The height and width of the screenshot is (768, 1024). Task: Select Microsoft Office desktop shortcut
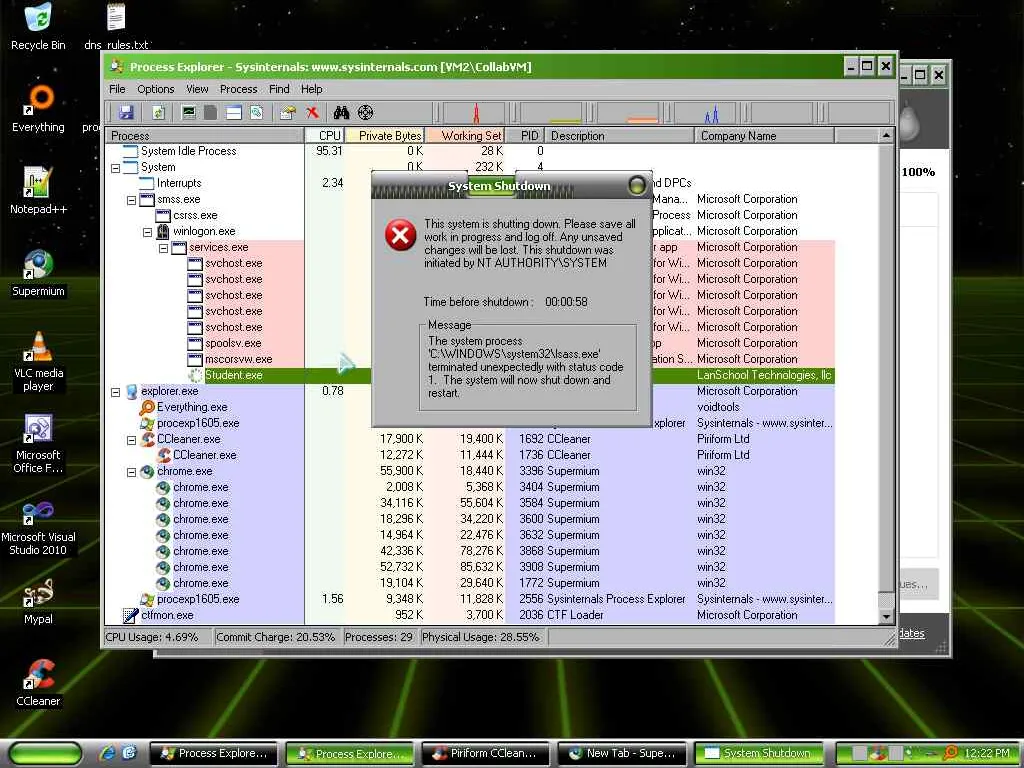(38, 443)
